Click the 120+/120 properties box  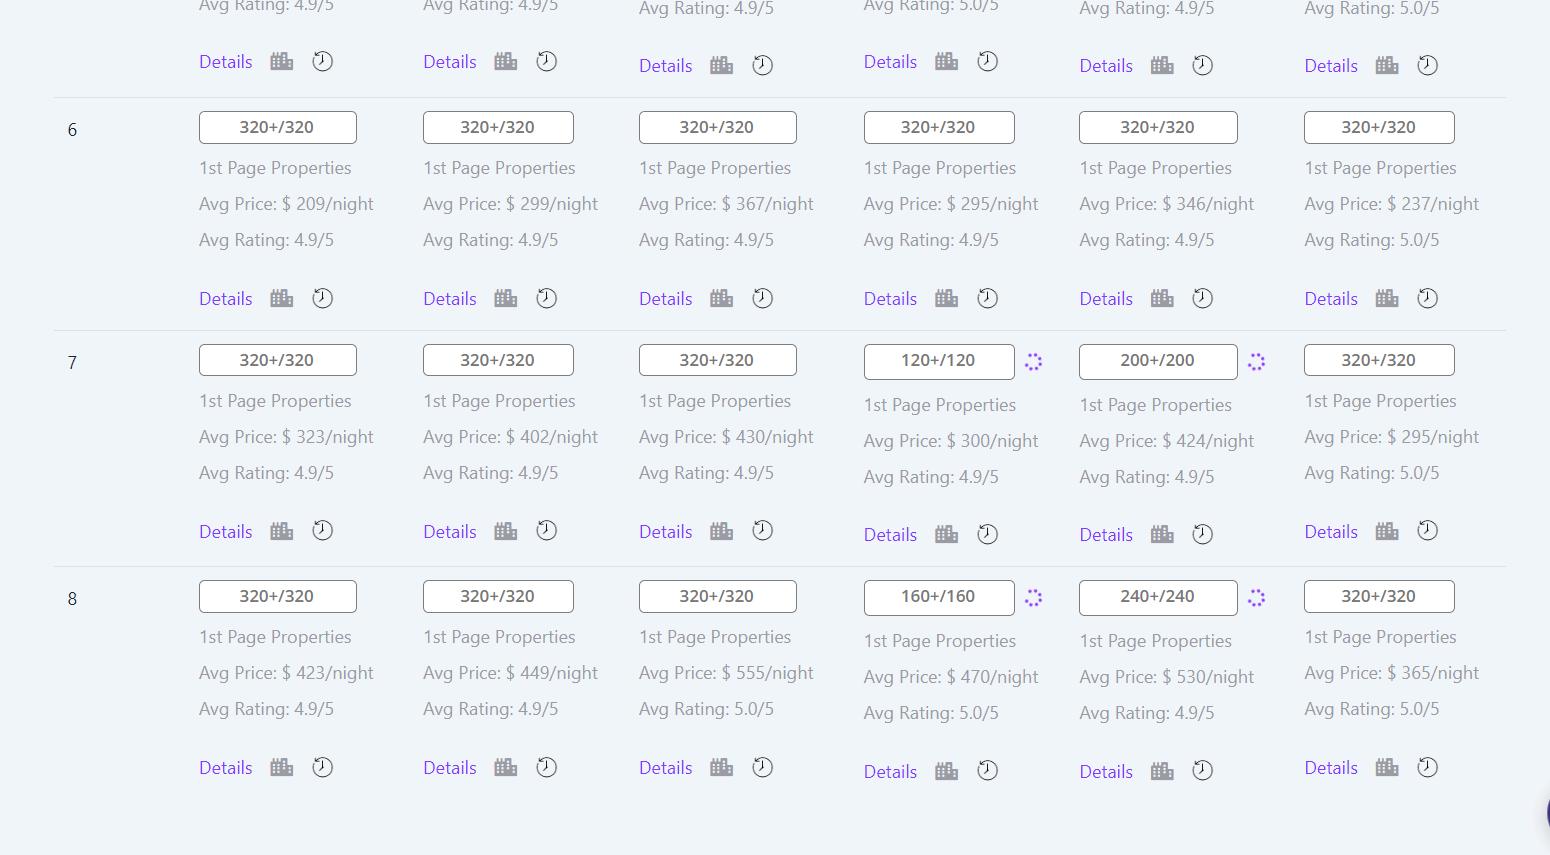coord(939,361)
